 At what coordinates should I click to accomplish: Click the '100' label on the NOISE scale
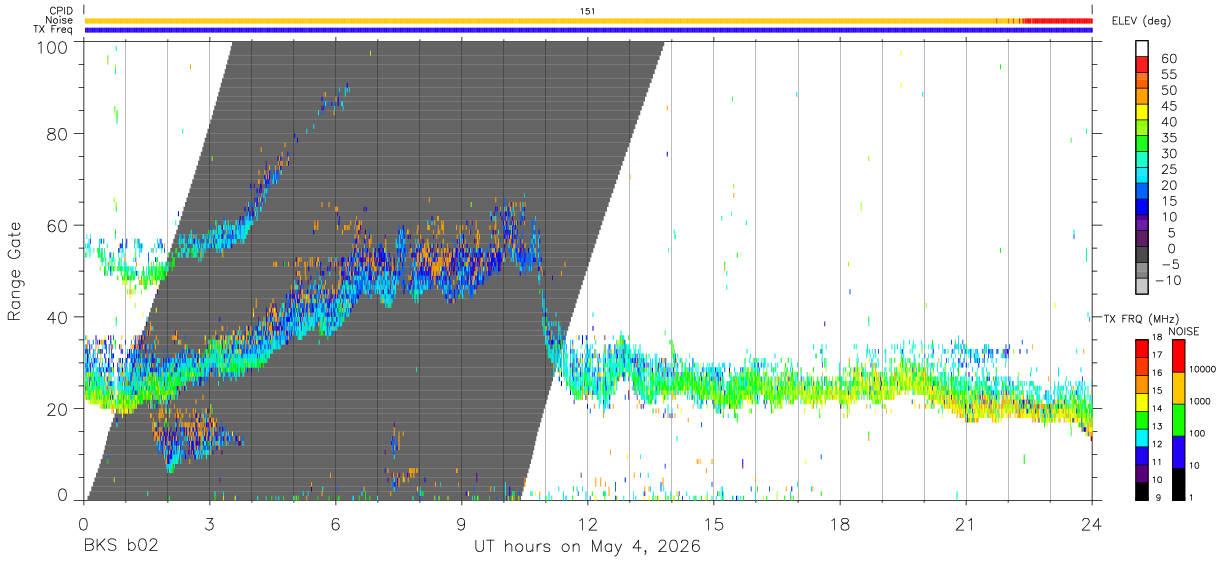click(1198, 433)
